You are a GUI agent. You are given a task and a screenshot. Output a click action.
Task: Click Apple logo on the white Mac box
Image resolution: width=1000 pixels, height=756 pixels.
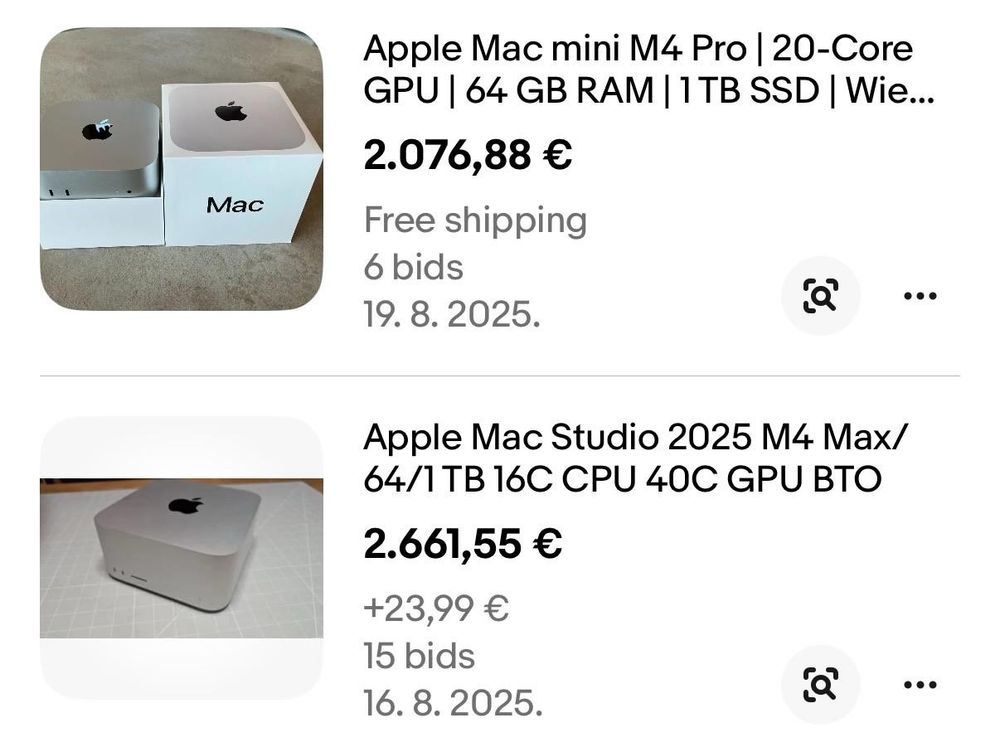click(231, 110)
